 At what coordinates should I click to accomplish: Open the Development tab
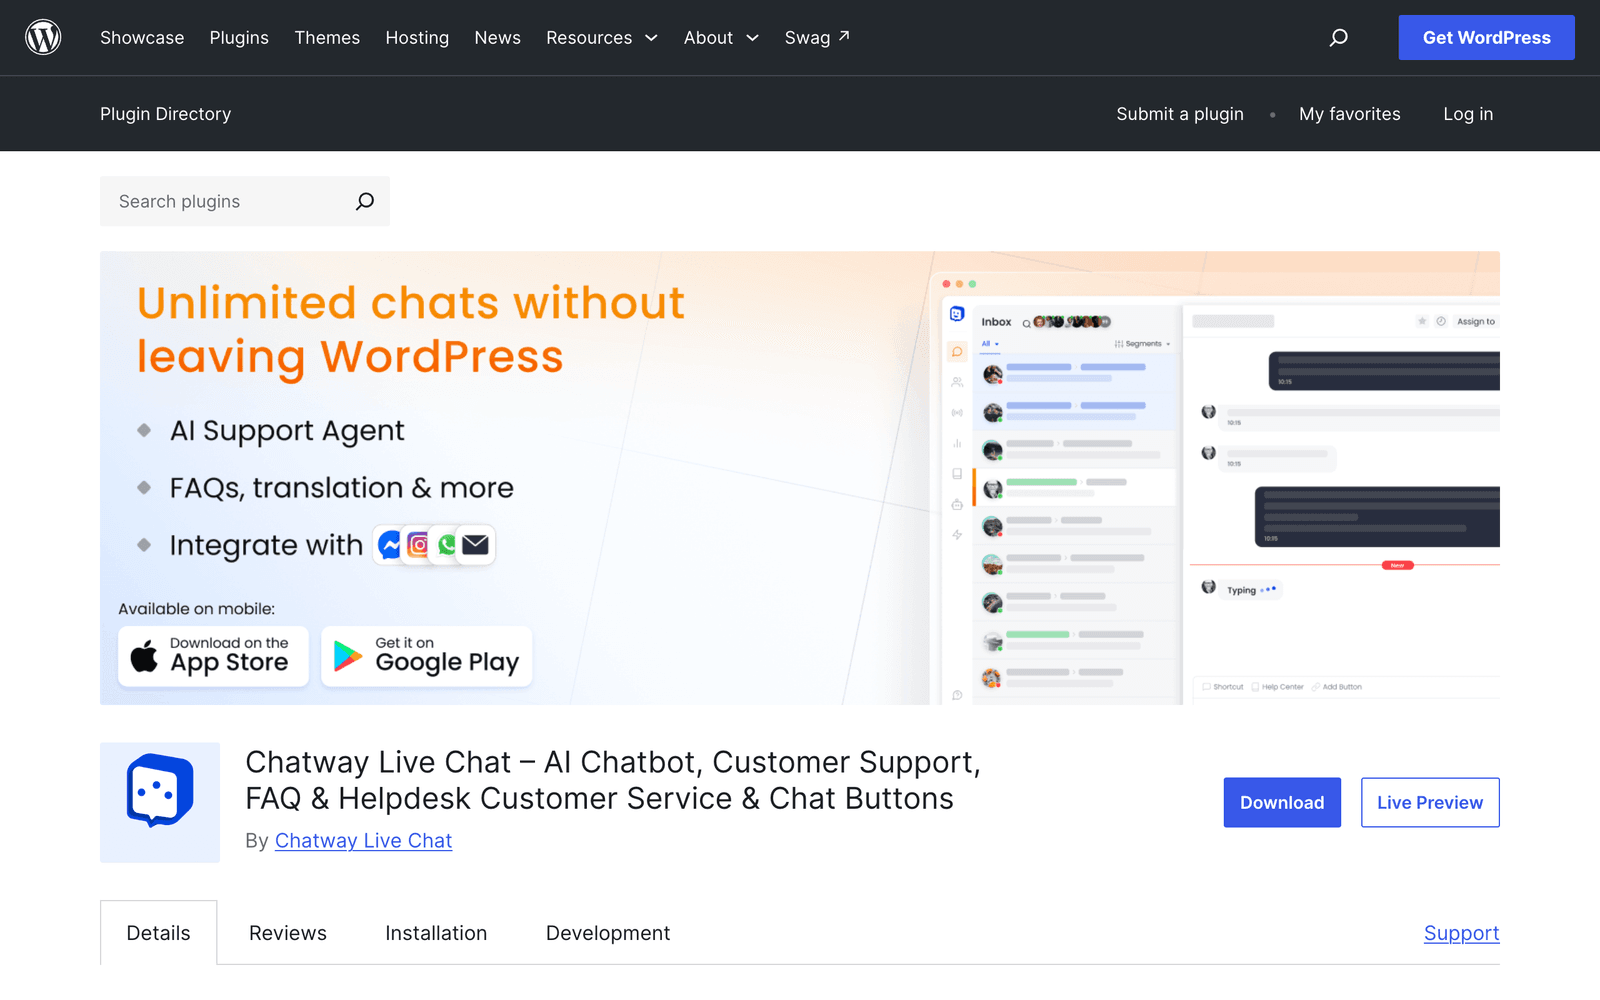pos(608,933)
